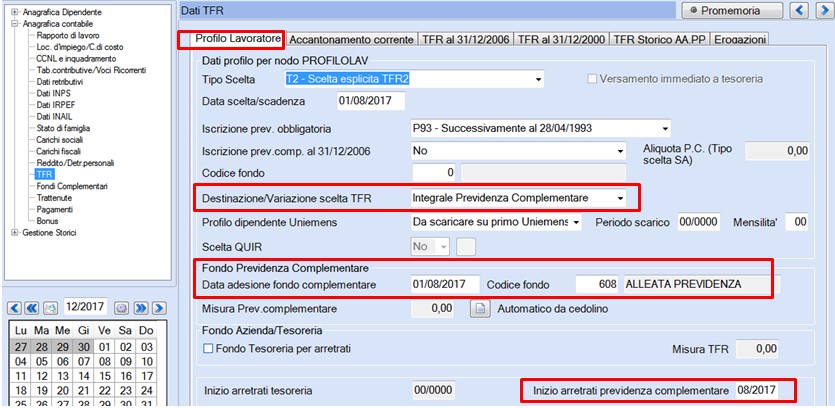Viewport: 835px width, 408px height.
Task: Click the Inizio arretrati tesoreria field
Action: pyautogui.click(x=433, y=391)
